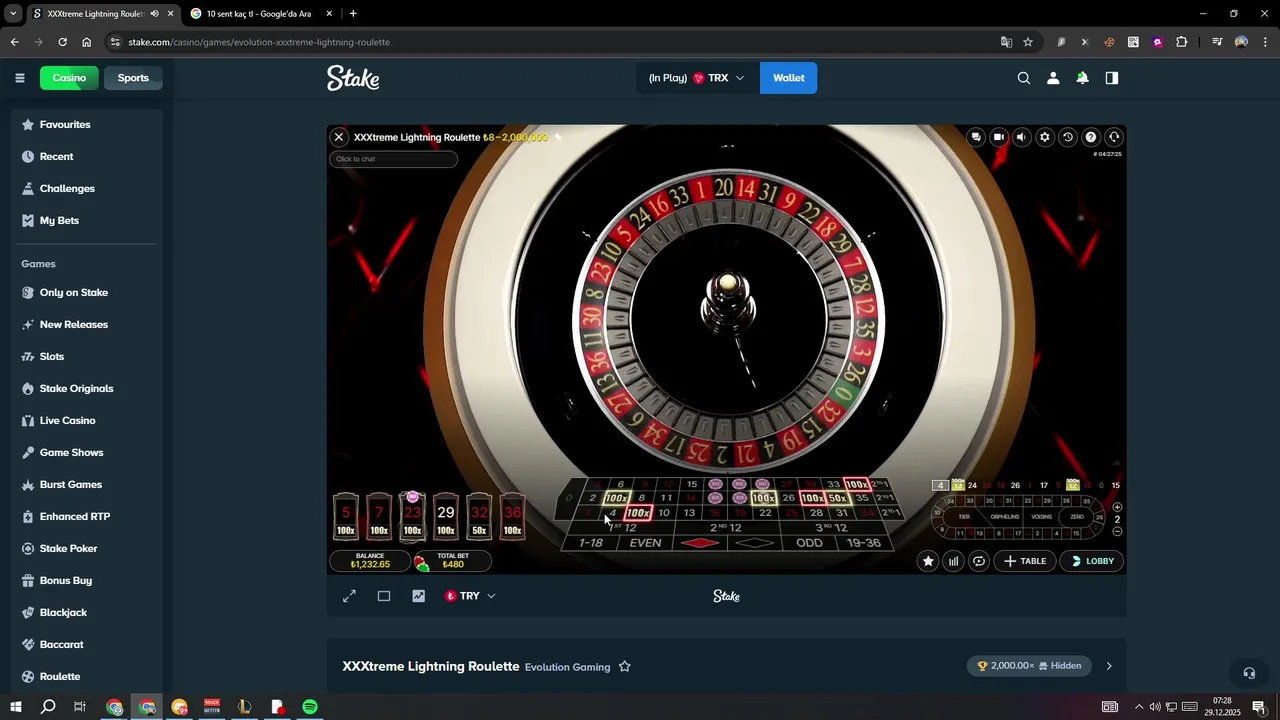The image size is (1280, 720).
Task: Contact live support headset icon in game
Action: 1114,137
